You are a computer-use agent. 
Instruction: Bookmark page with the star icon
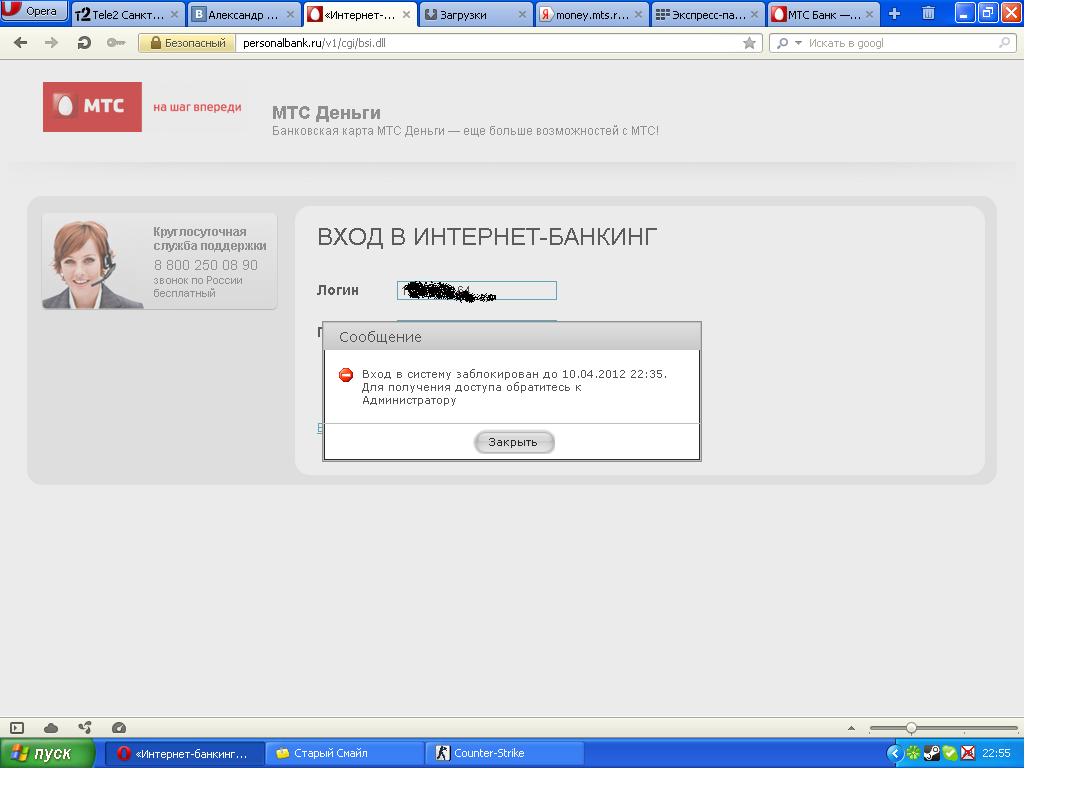tap(749, 43)
